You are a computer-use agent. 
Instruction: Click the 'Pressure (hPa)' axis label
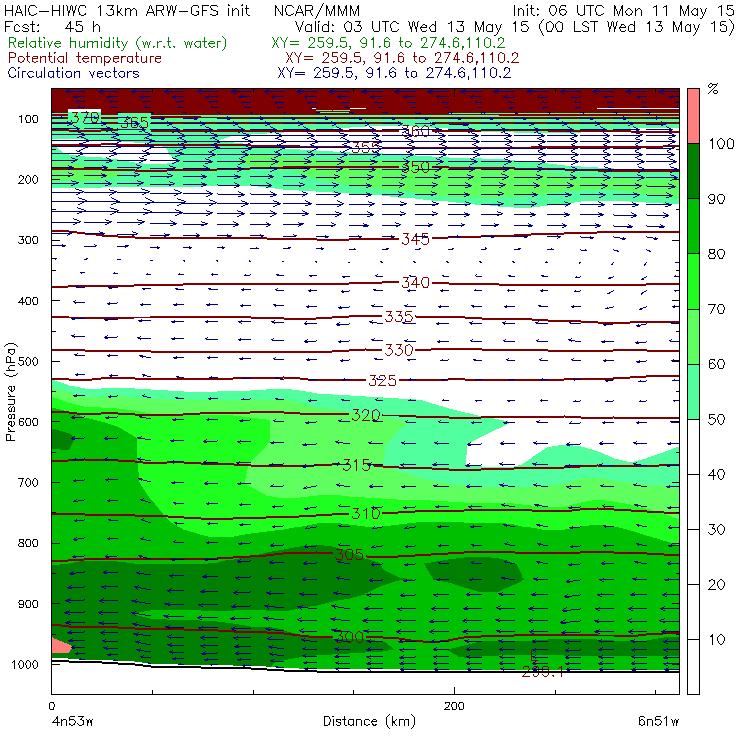click(10, 392)
